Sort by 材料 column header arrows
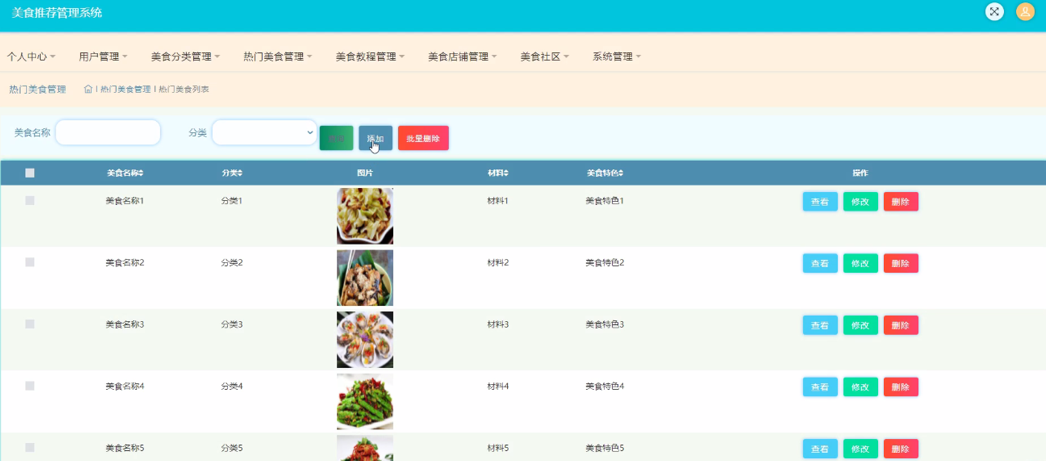Image resolution: width=1046 pixels, height=461 pixels. pos(506,173)
